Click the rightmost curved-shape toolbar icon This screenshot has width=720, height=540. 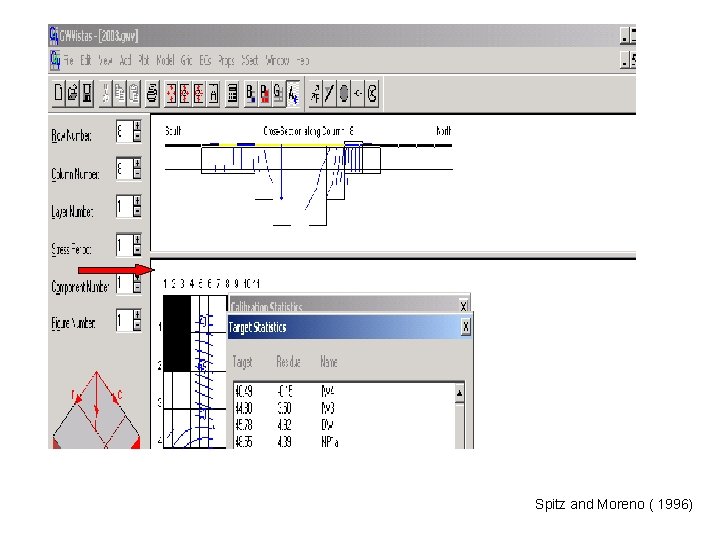click(x=372, y=94)
